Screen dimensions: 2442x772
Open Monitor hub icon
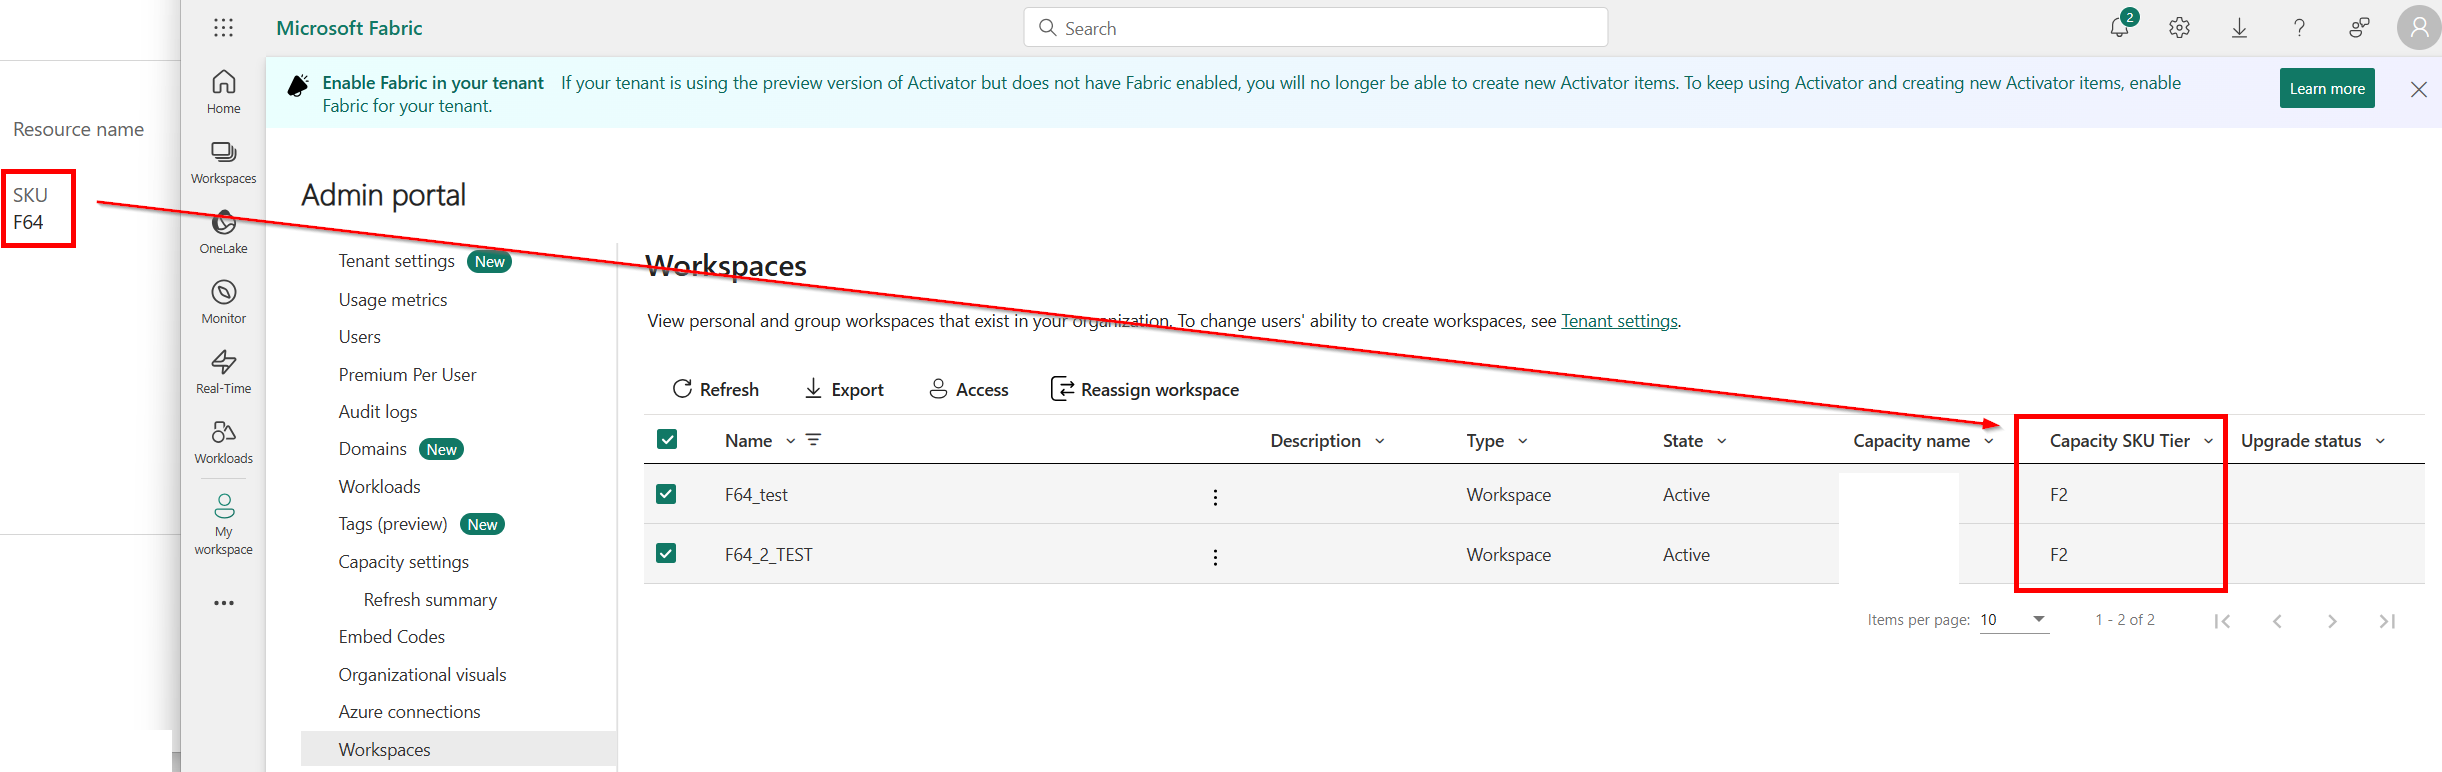[x=223, y=302]
